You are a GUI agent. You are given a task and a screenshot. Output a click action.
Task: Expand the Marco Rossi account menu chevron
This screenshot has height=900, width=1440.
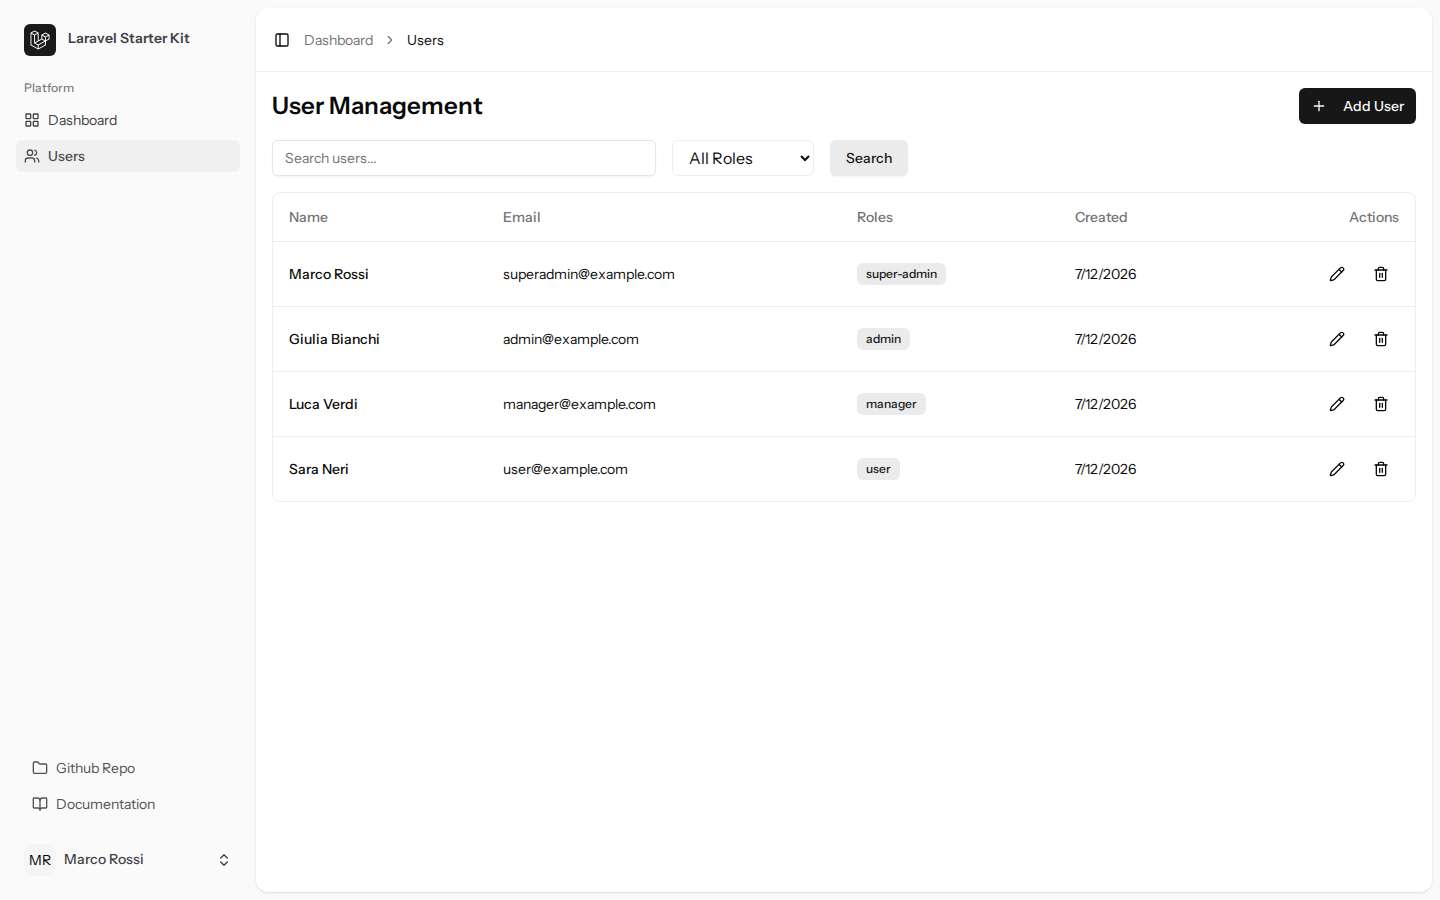224,860
